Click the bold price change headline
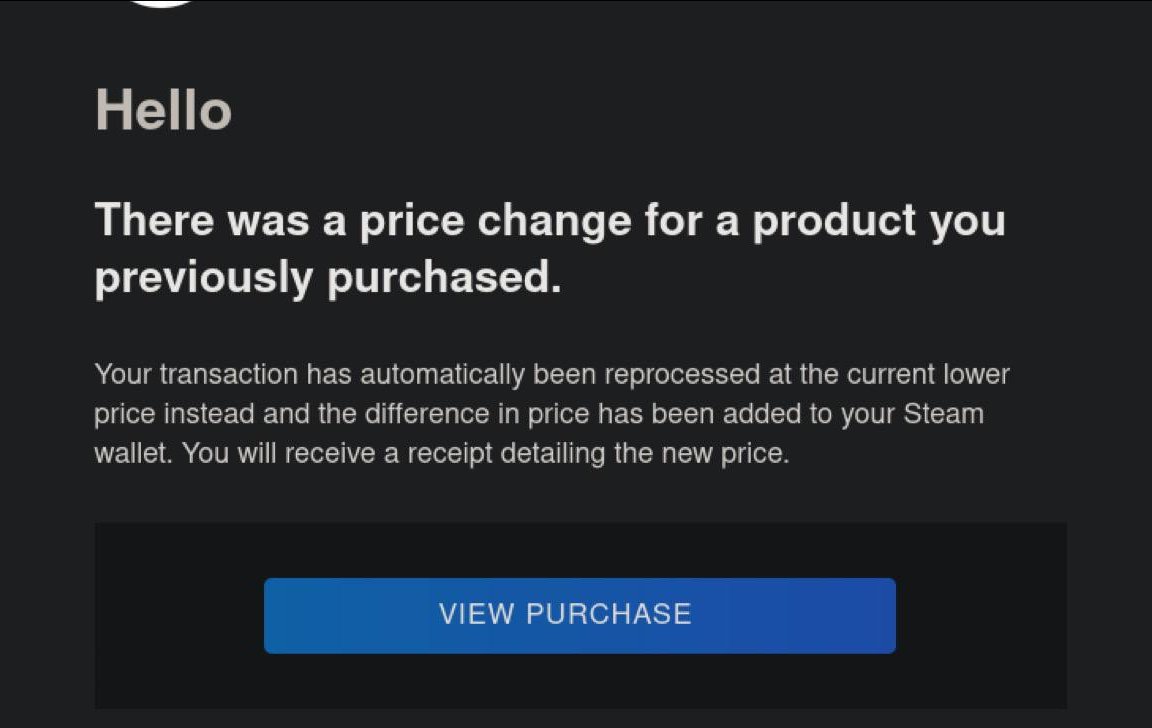 pyautogui.click(x=549, y=248)
